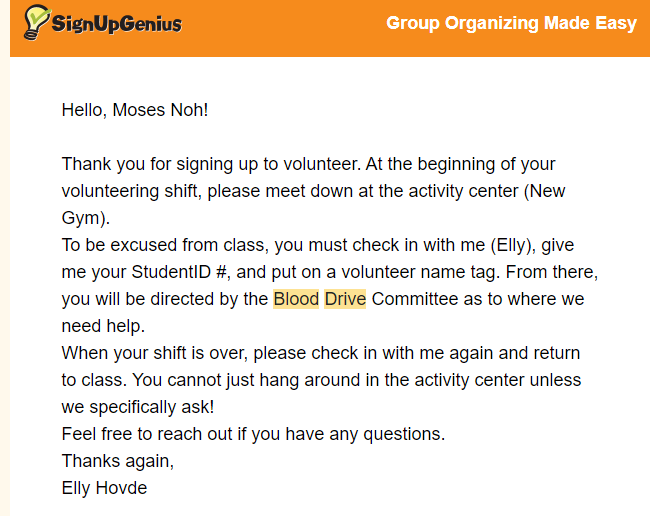650x516 pixels.
Task: Click the word 'Gym).' in the message
Action: [x=86, y=217]
